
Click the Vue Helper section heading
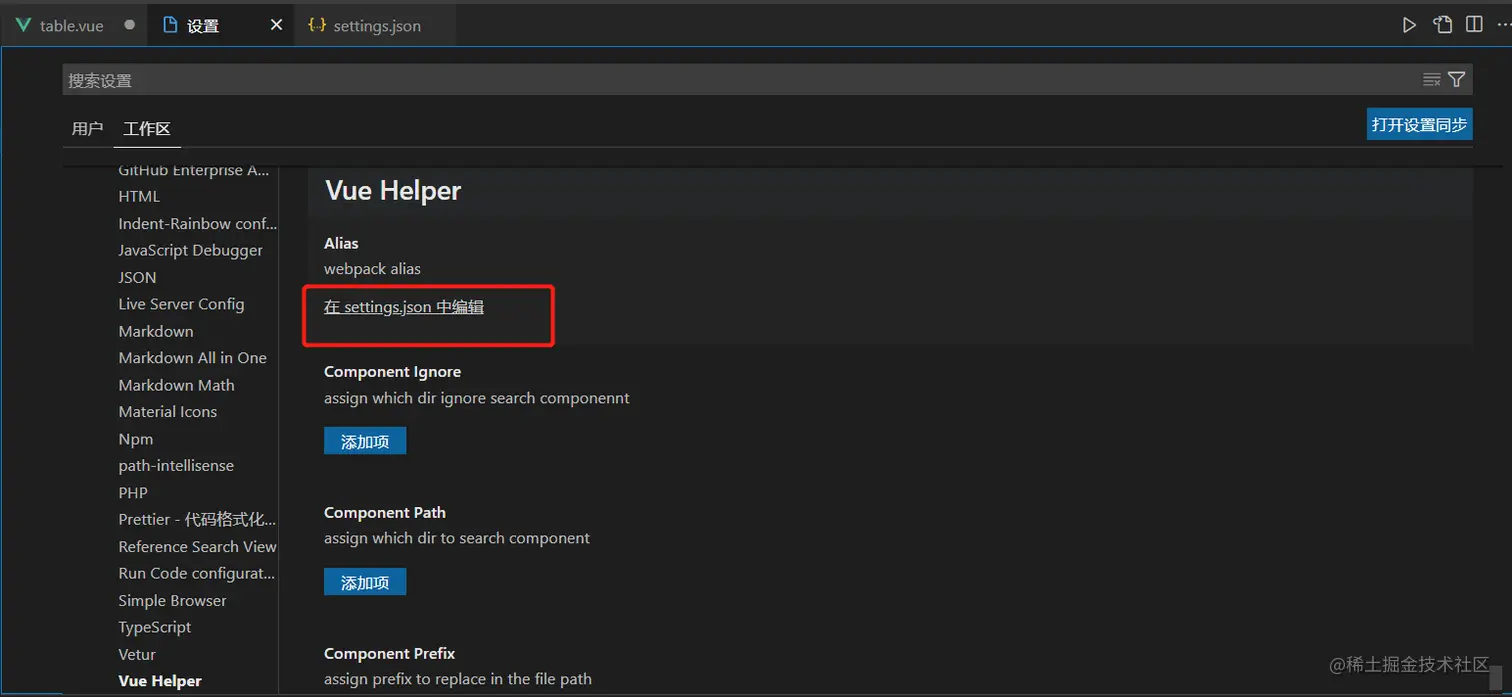pyautogui.click(x=393, y=190)
